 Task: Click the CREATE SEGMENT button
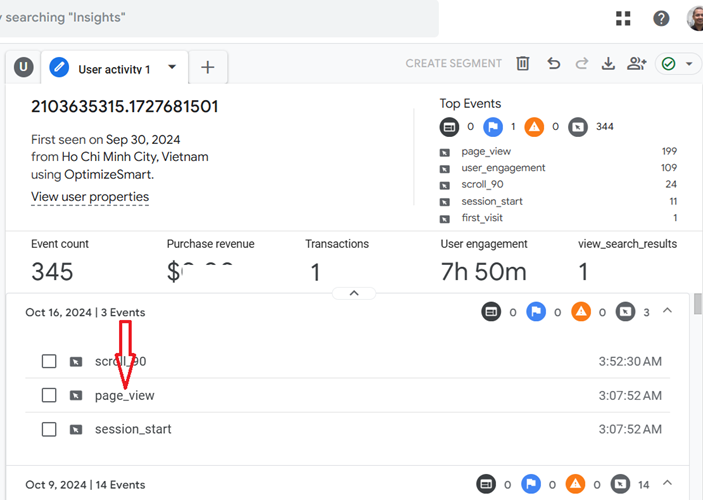(x=453, y=64)
